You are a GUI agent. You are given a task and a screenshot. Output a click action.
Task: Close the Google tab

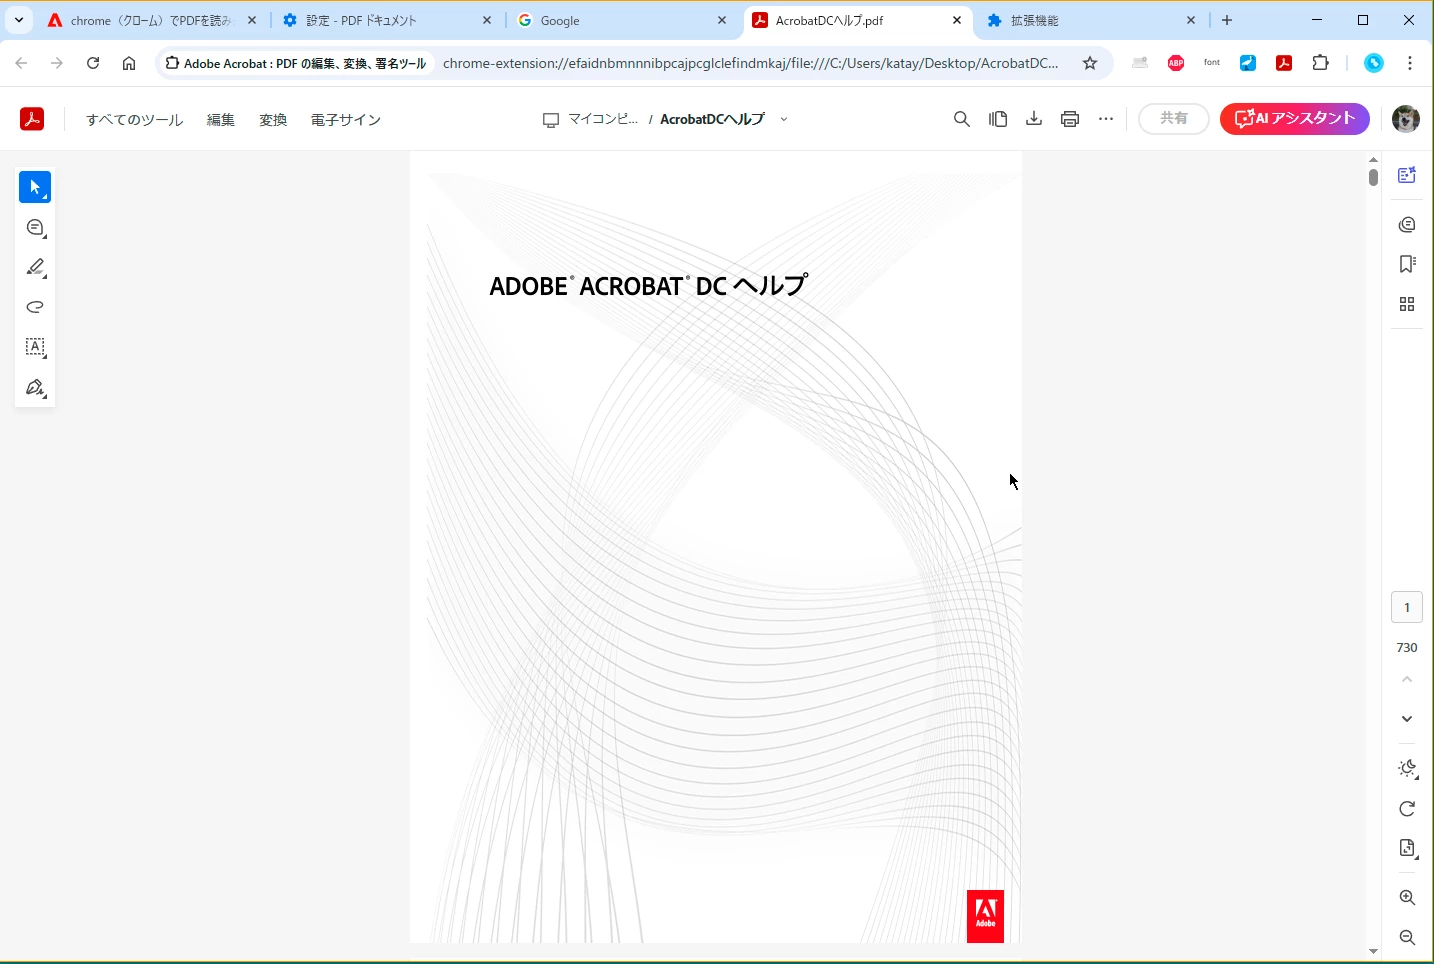722,20
